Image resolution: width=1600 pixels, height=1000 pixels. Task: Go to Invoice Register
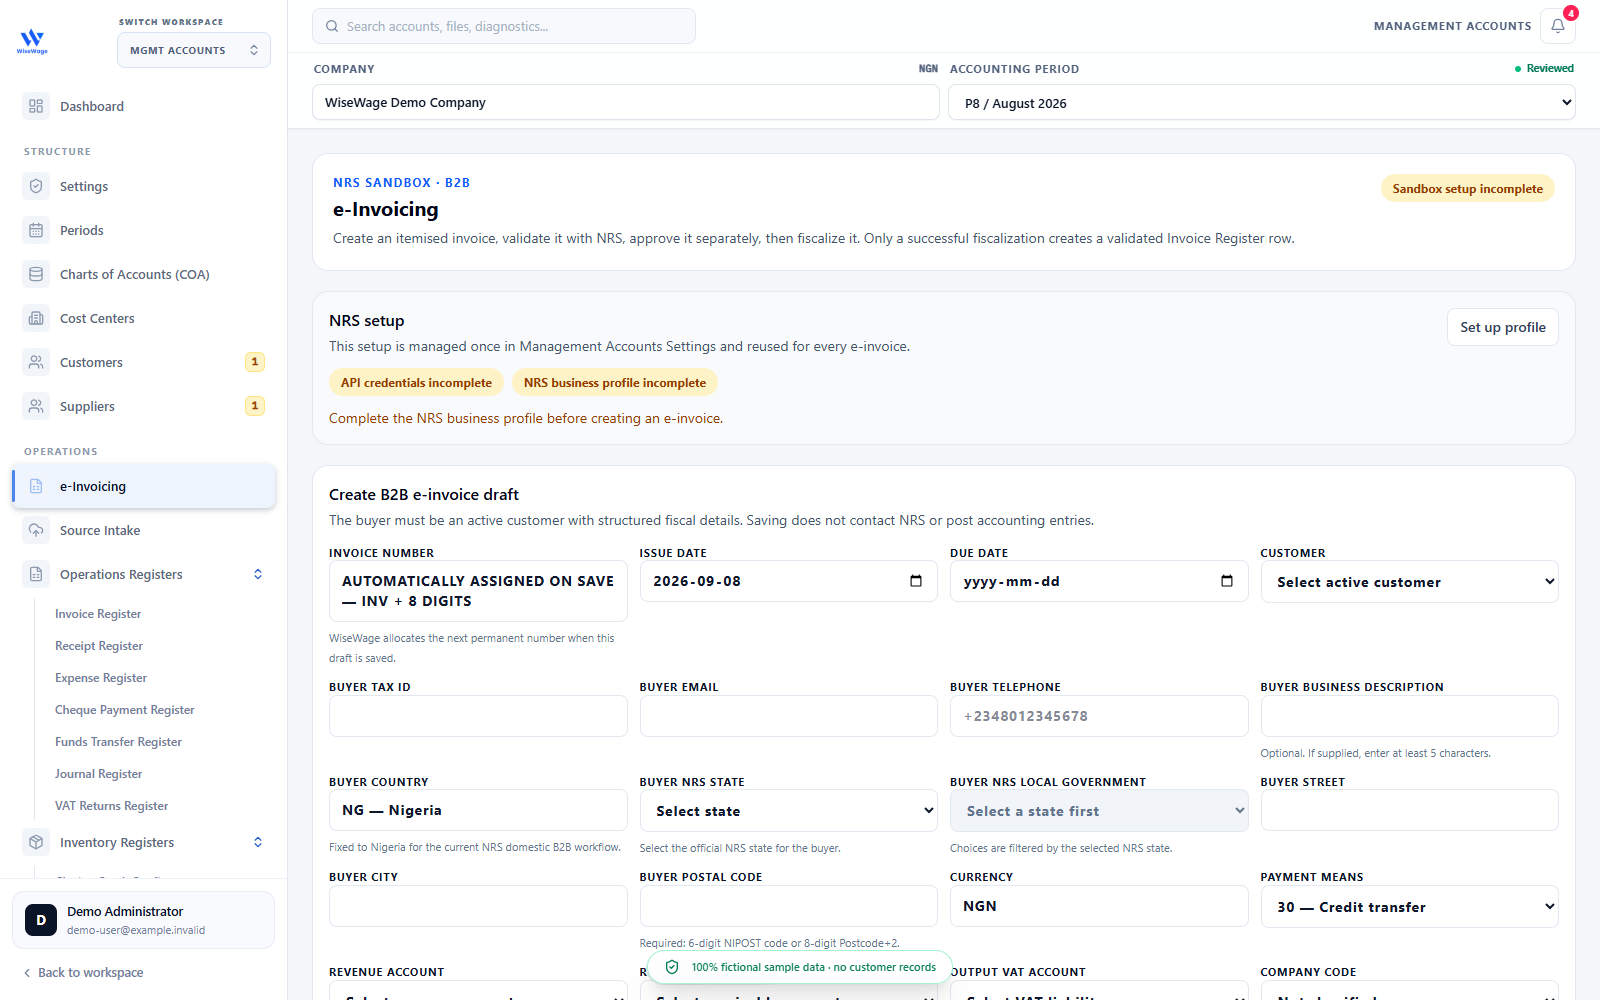(98, 614)
